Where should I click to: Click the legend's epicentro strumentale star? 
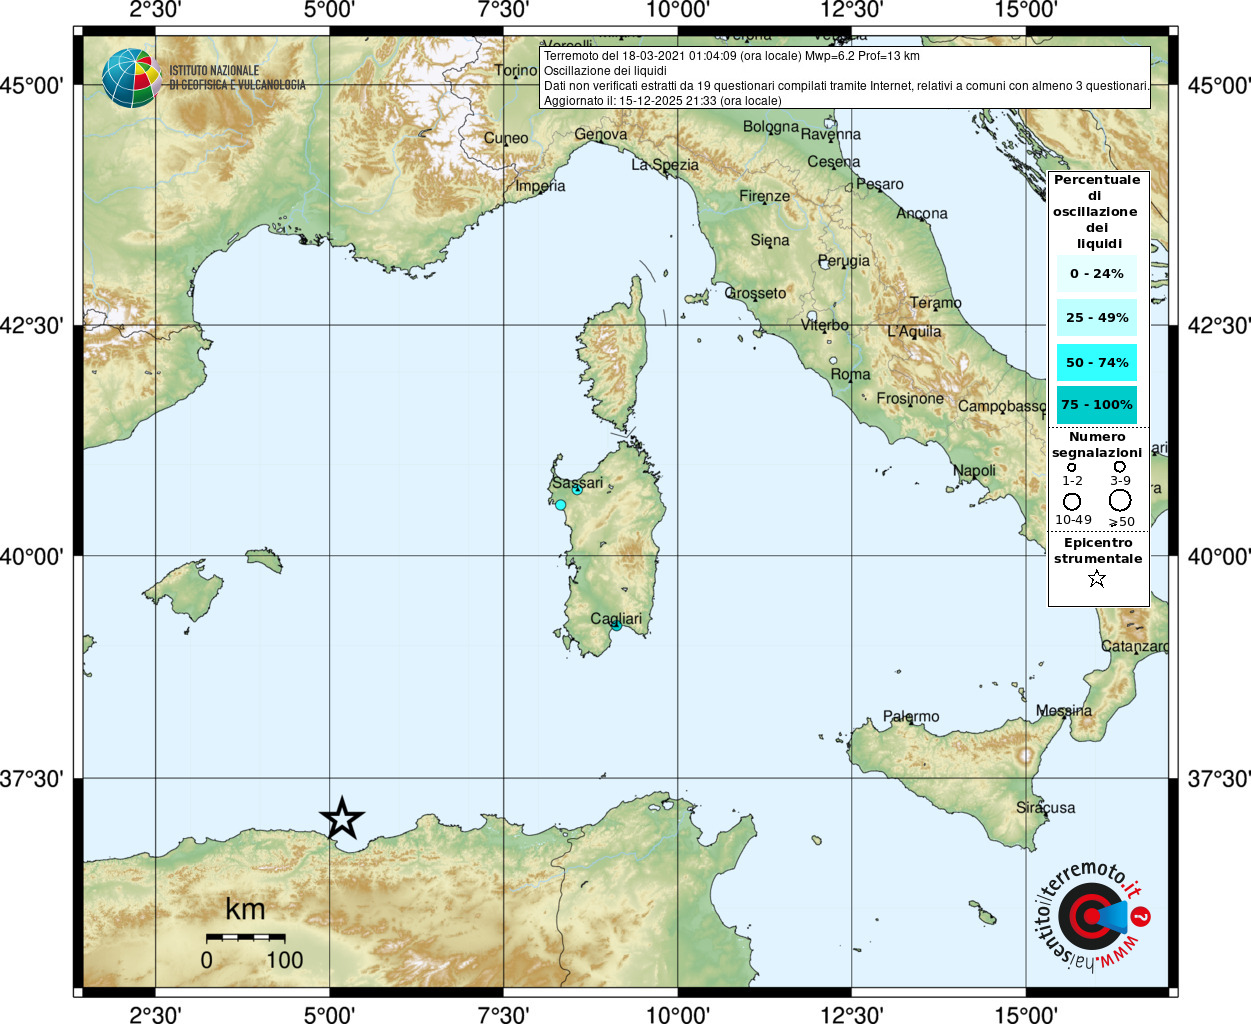point(1097,579)
